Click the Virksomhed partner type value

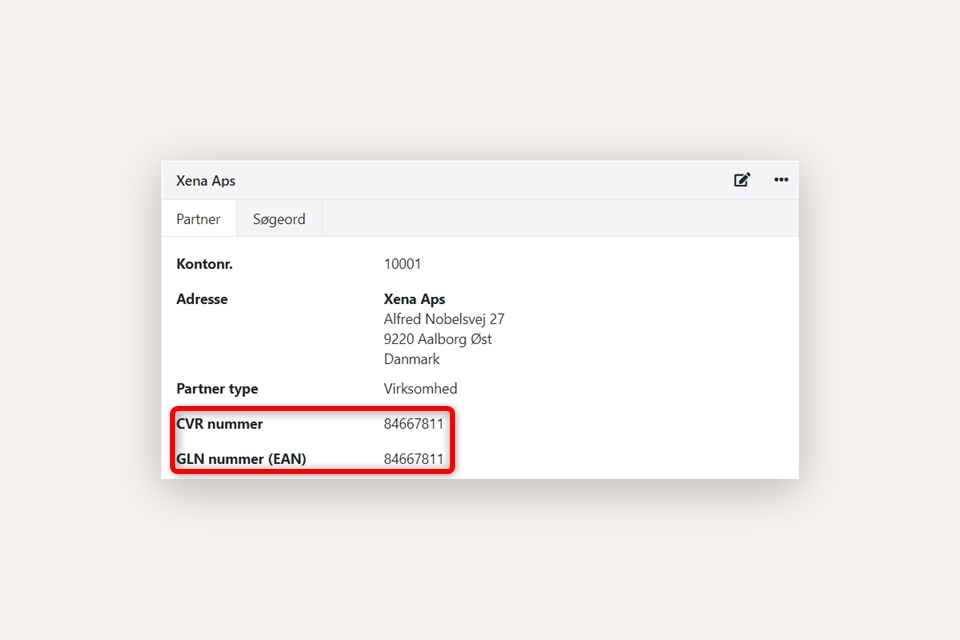(x=420, y=389)
